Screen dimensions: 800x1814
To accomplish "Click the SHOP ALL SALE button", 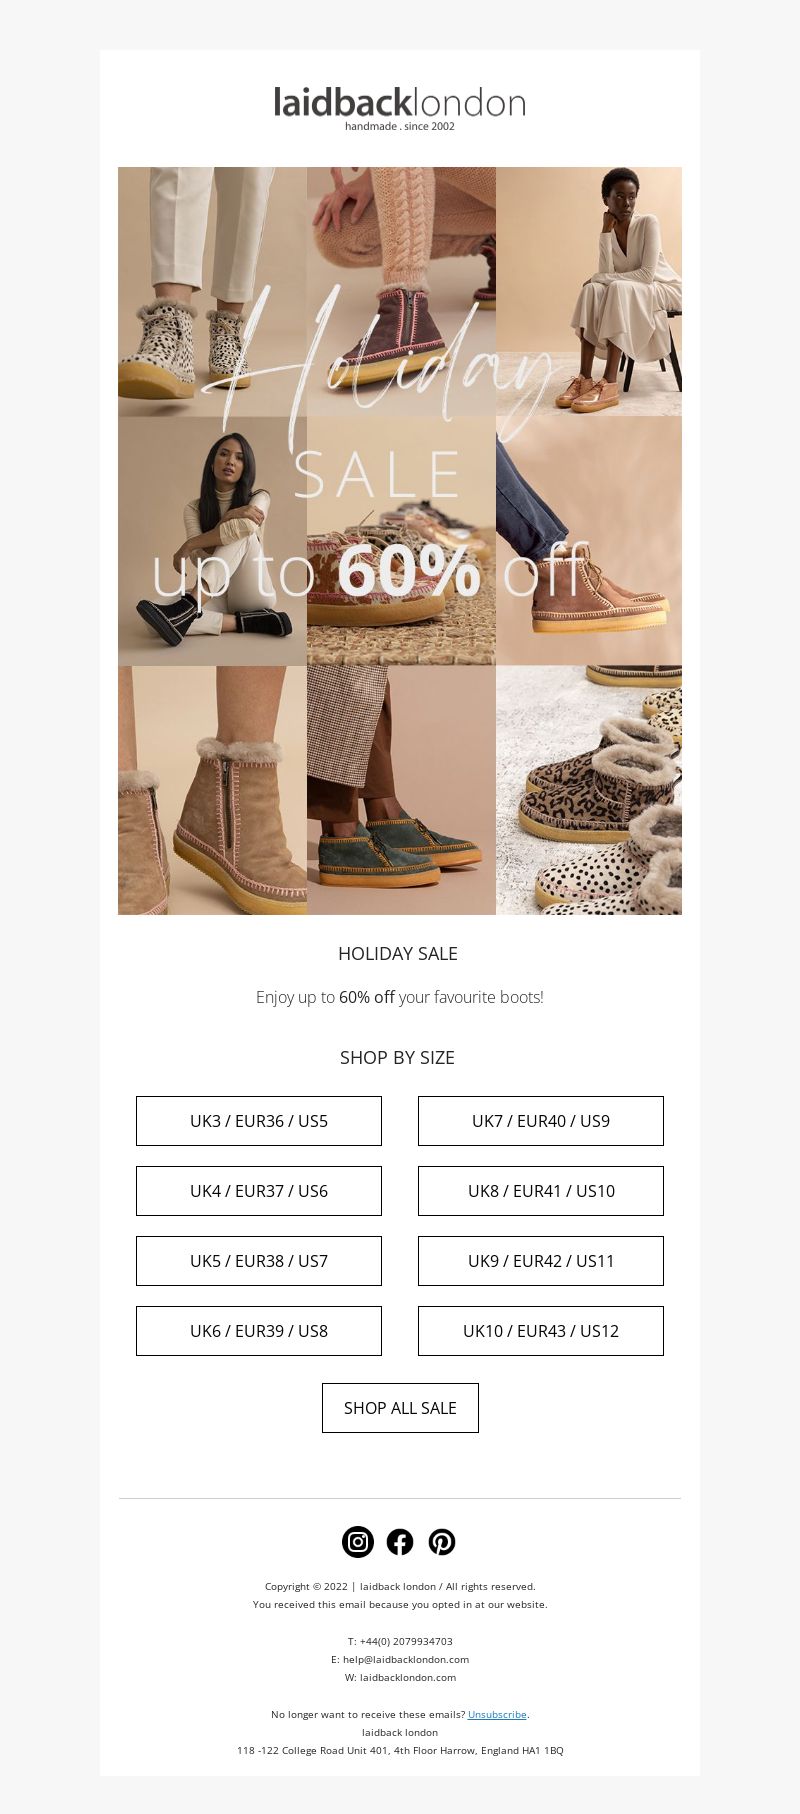I will point(400,1408).
